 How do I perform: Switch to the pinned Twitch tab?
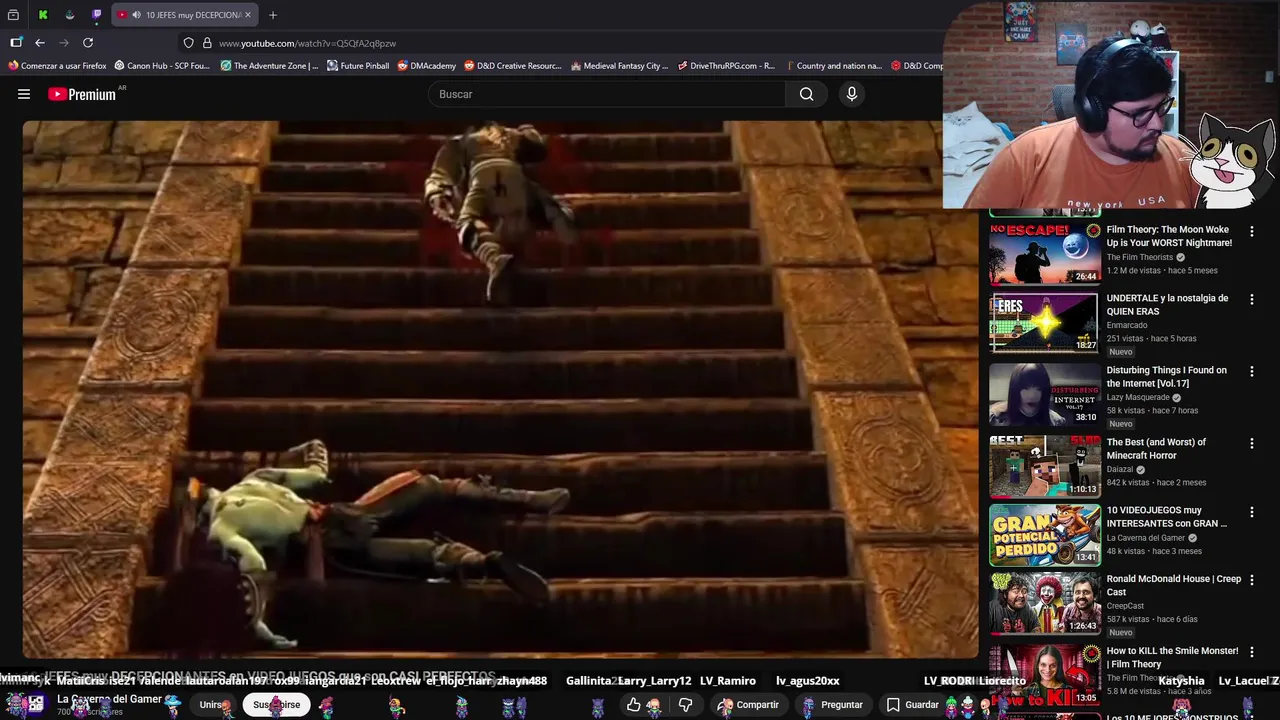pyautogui.click(x=97, y=15)
